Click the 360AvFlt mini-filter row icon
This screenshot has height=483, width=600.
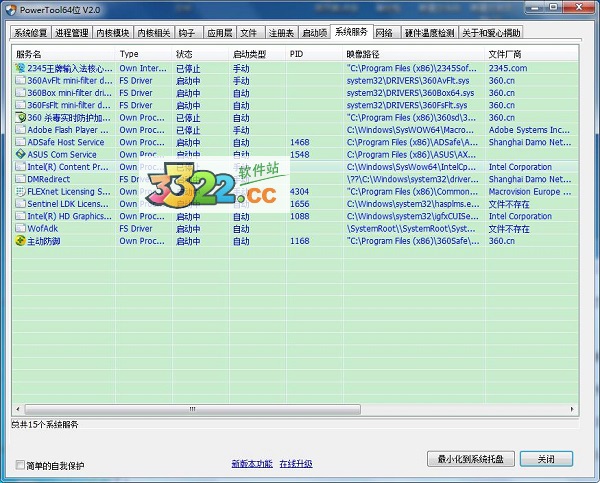tap(20, 80)
